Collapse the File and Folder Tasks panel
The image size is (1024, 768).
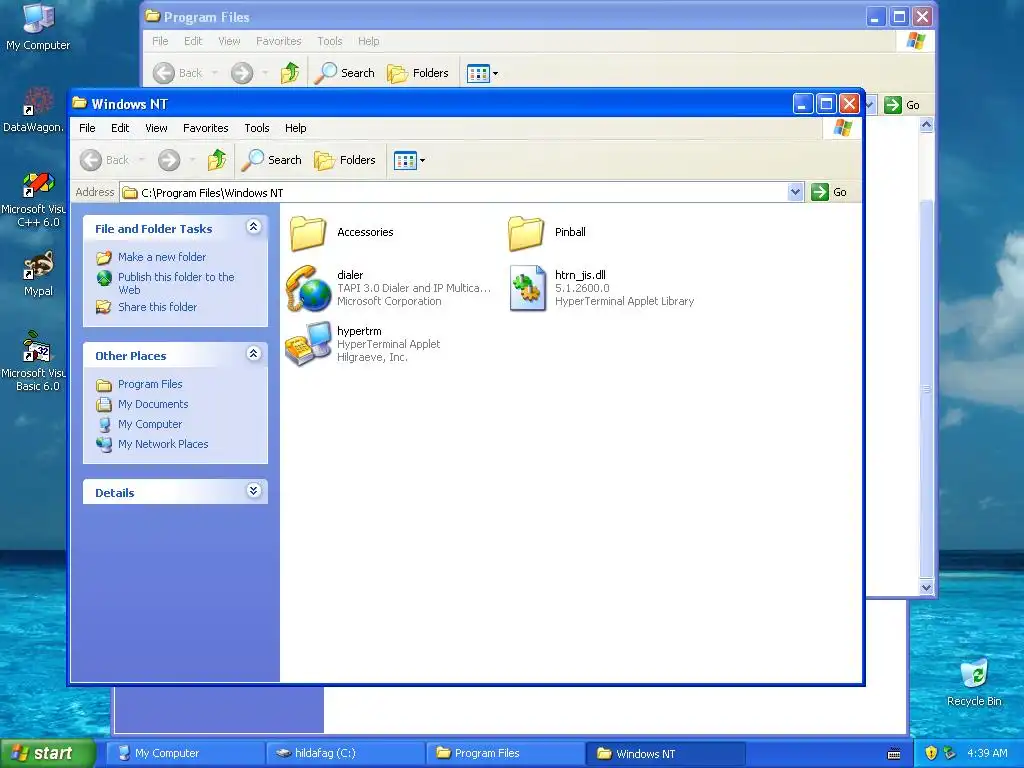click(254, 227)
